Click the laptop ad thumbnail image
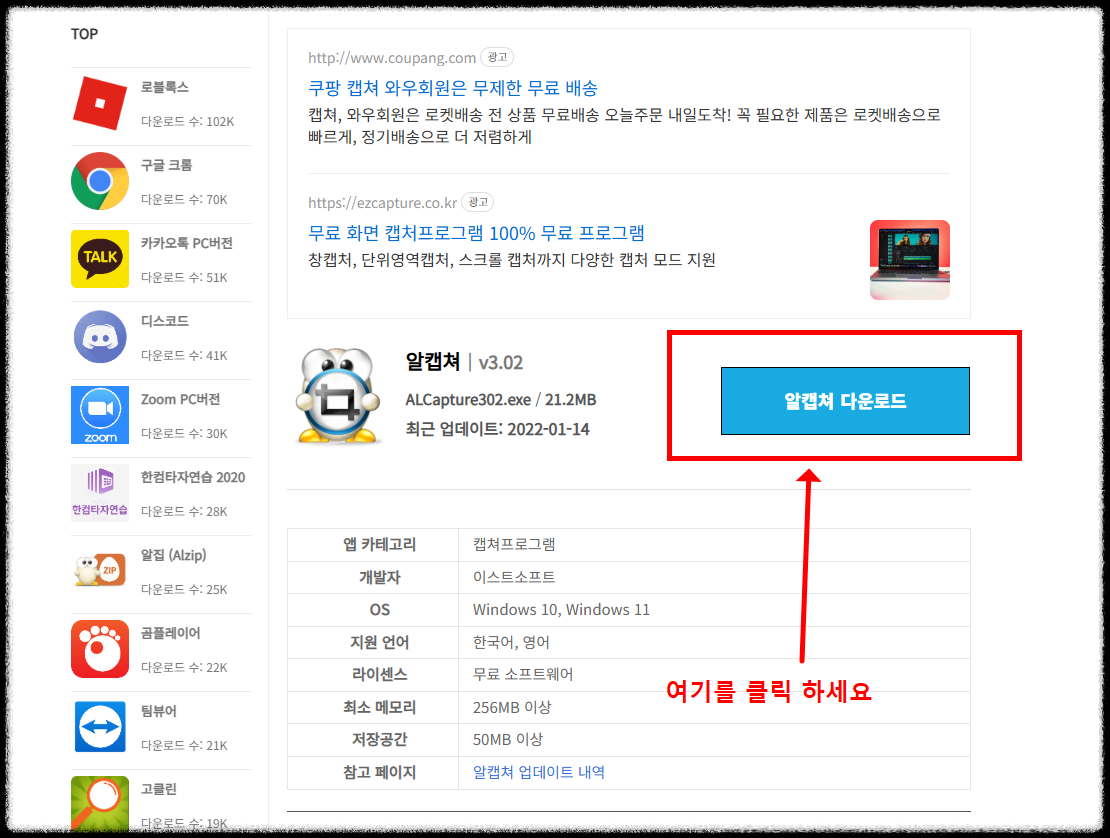1110x838 pixels. point(910,260)
